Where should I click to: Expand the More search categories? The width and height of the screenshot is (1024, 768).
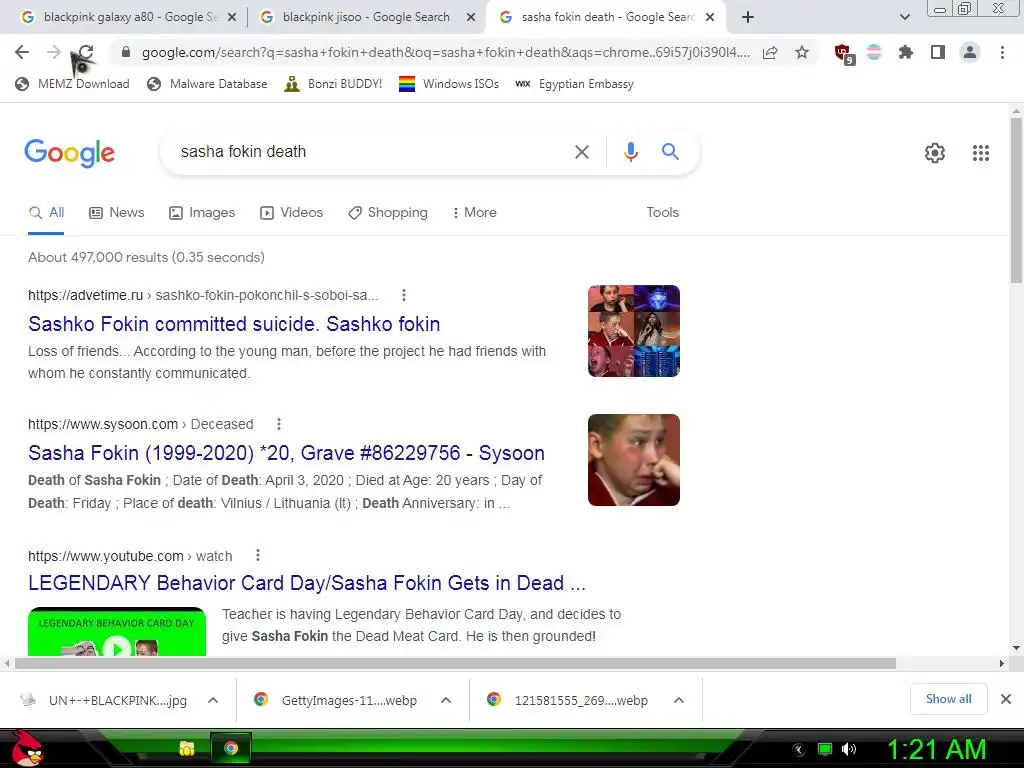[475, 212]
